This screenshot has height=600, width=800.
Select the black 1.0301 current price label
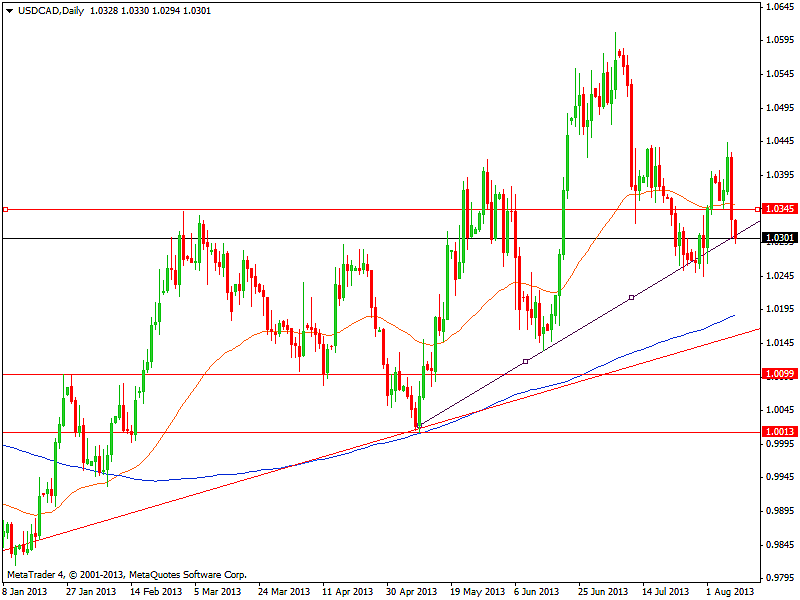(x=779, y=238)
